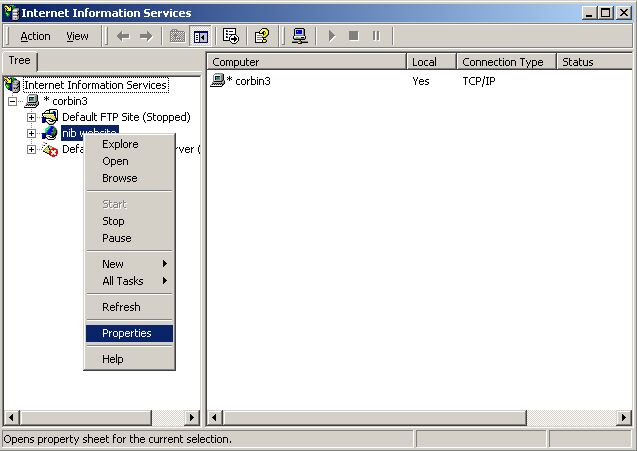Select Properties in the context menu
Viewport: 637px width, 451px height.
pos(129,333)
